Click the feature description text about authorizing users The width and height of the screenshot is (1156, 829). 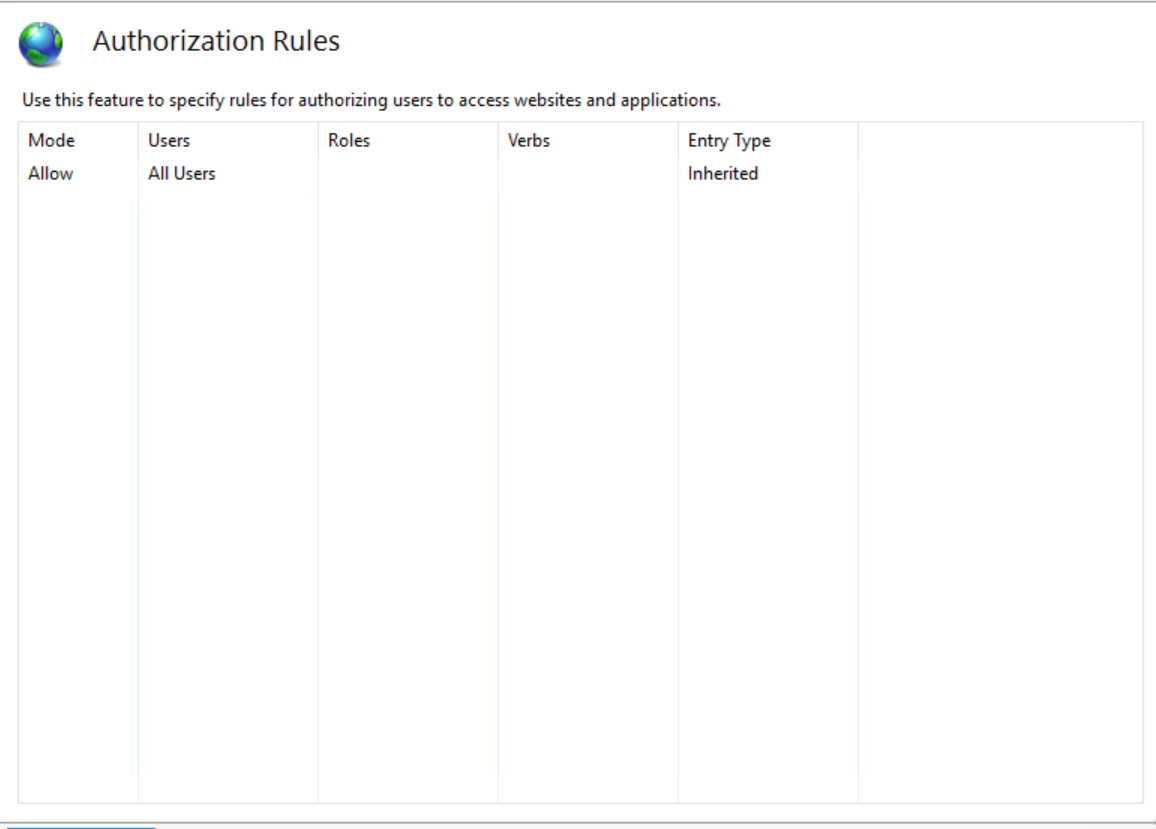pyautogui.click(x=371, y=100)
